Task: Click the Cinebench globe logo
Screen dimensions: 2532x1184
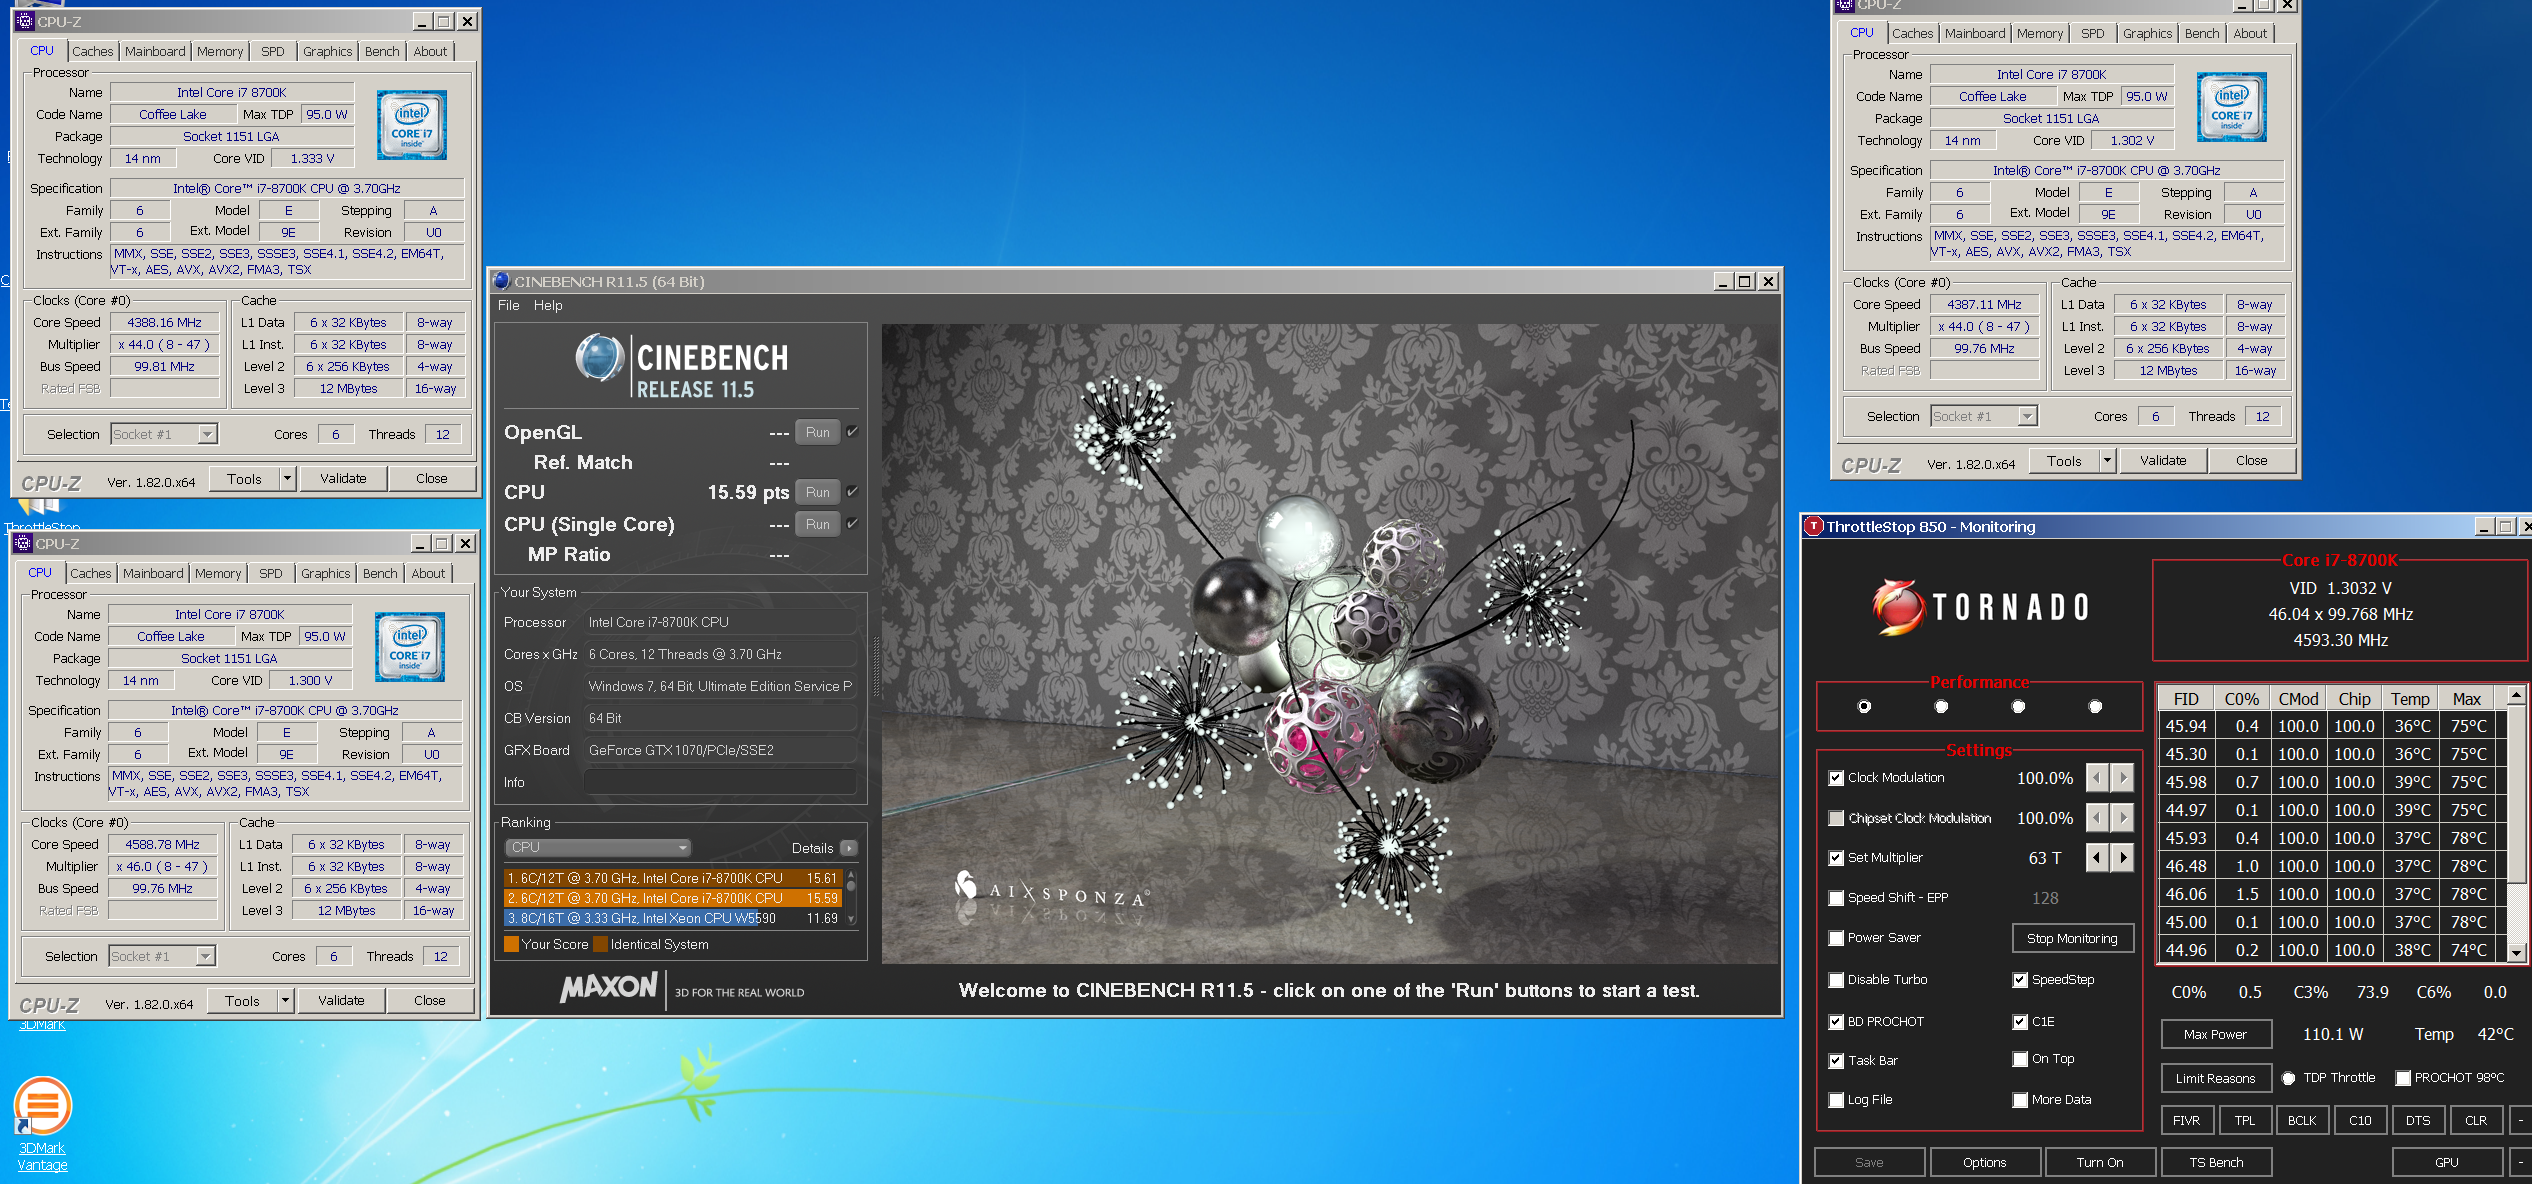Action: (x=600, y=358)
